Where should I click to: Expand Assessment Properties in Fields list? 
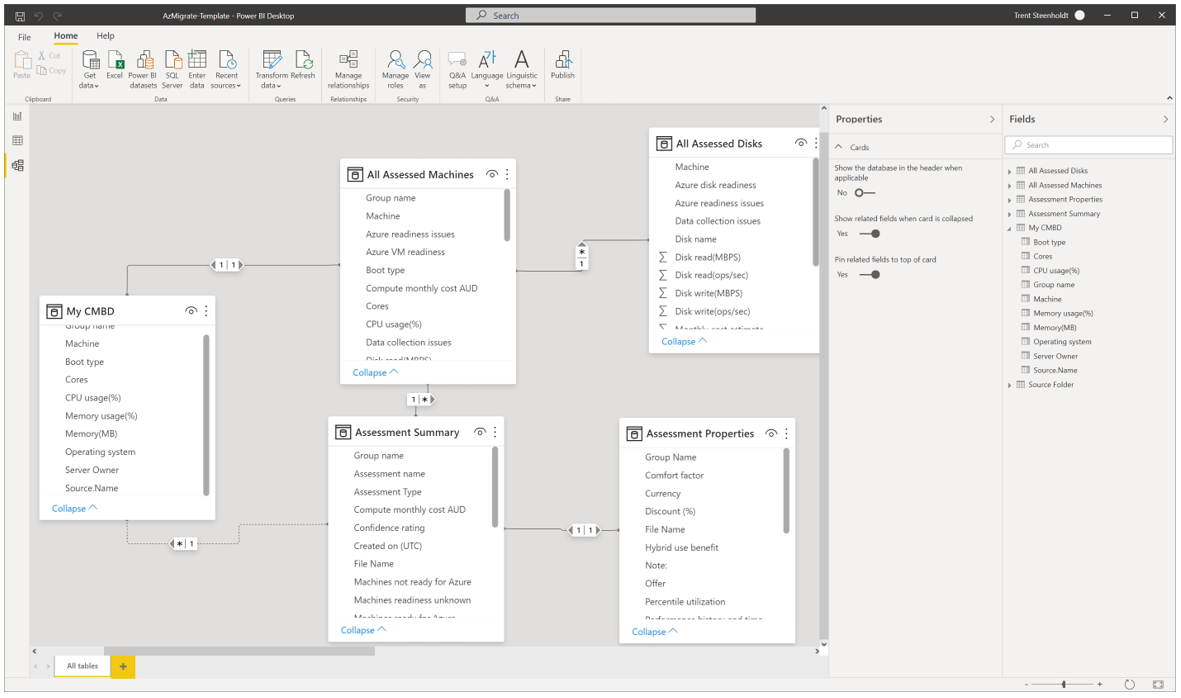pyautogui.click(x=1010, y=200)
